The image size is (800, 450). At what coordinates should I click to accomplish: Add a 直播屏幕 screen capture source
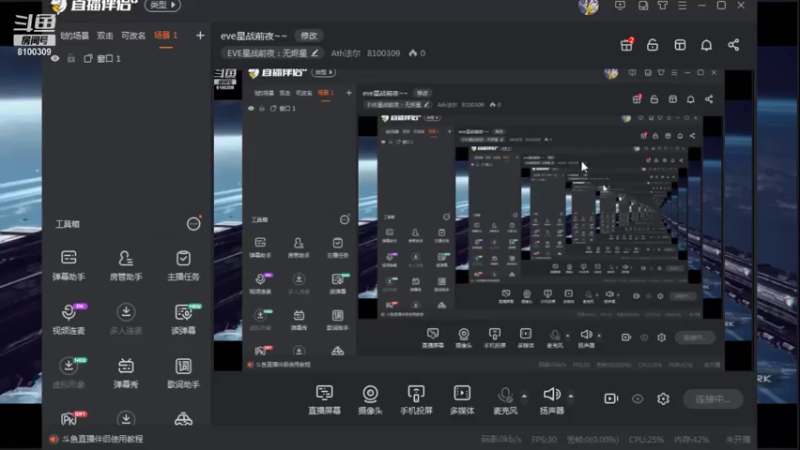[x=324, y=399]
